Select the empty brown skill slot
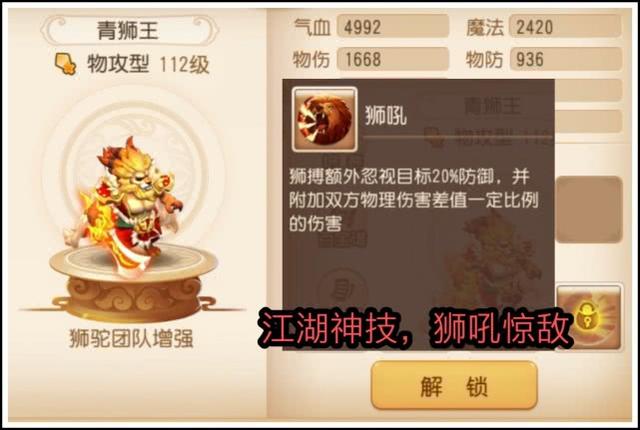Viewport: 640px width, 430px height. click(x=589, y=209)
